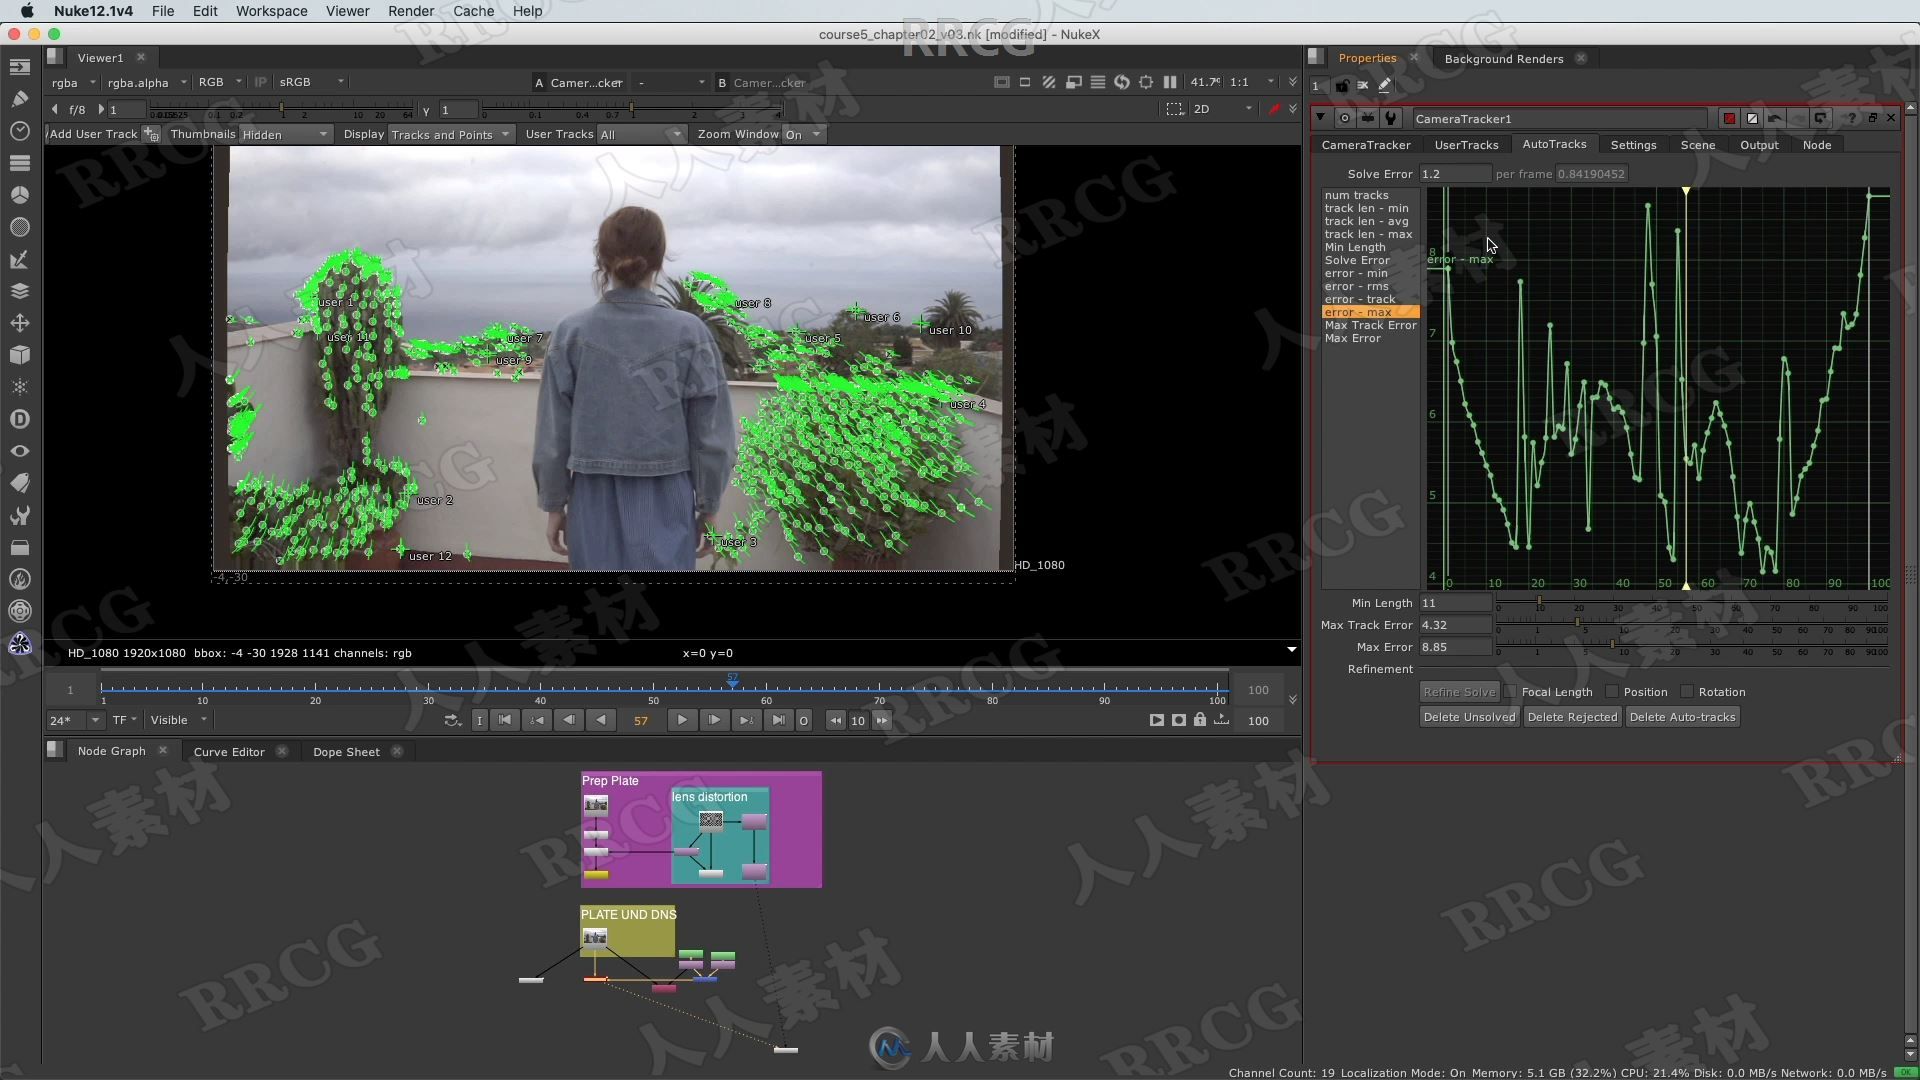The width and height of the screenshot is (1920, 1080).
Task: Open the rgba channel set dropdown
Action: coord(74,82)
